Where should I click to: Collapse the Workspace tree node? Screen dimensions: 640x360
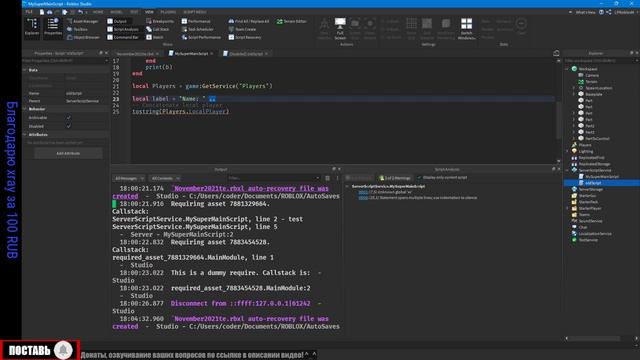pyautogui.click(x=567, y=69)
